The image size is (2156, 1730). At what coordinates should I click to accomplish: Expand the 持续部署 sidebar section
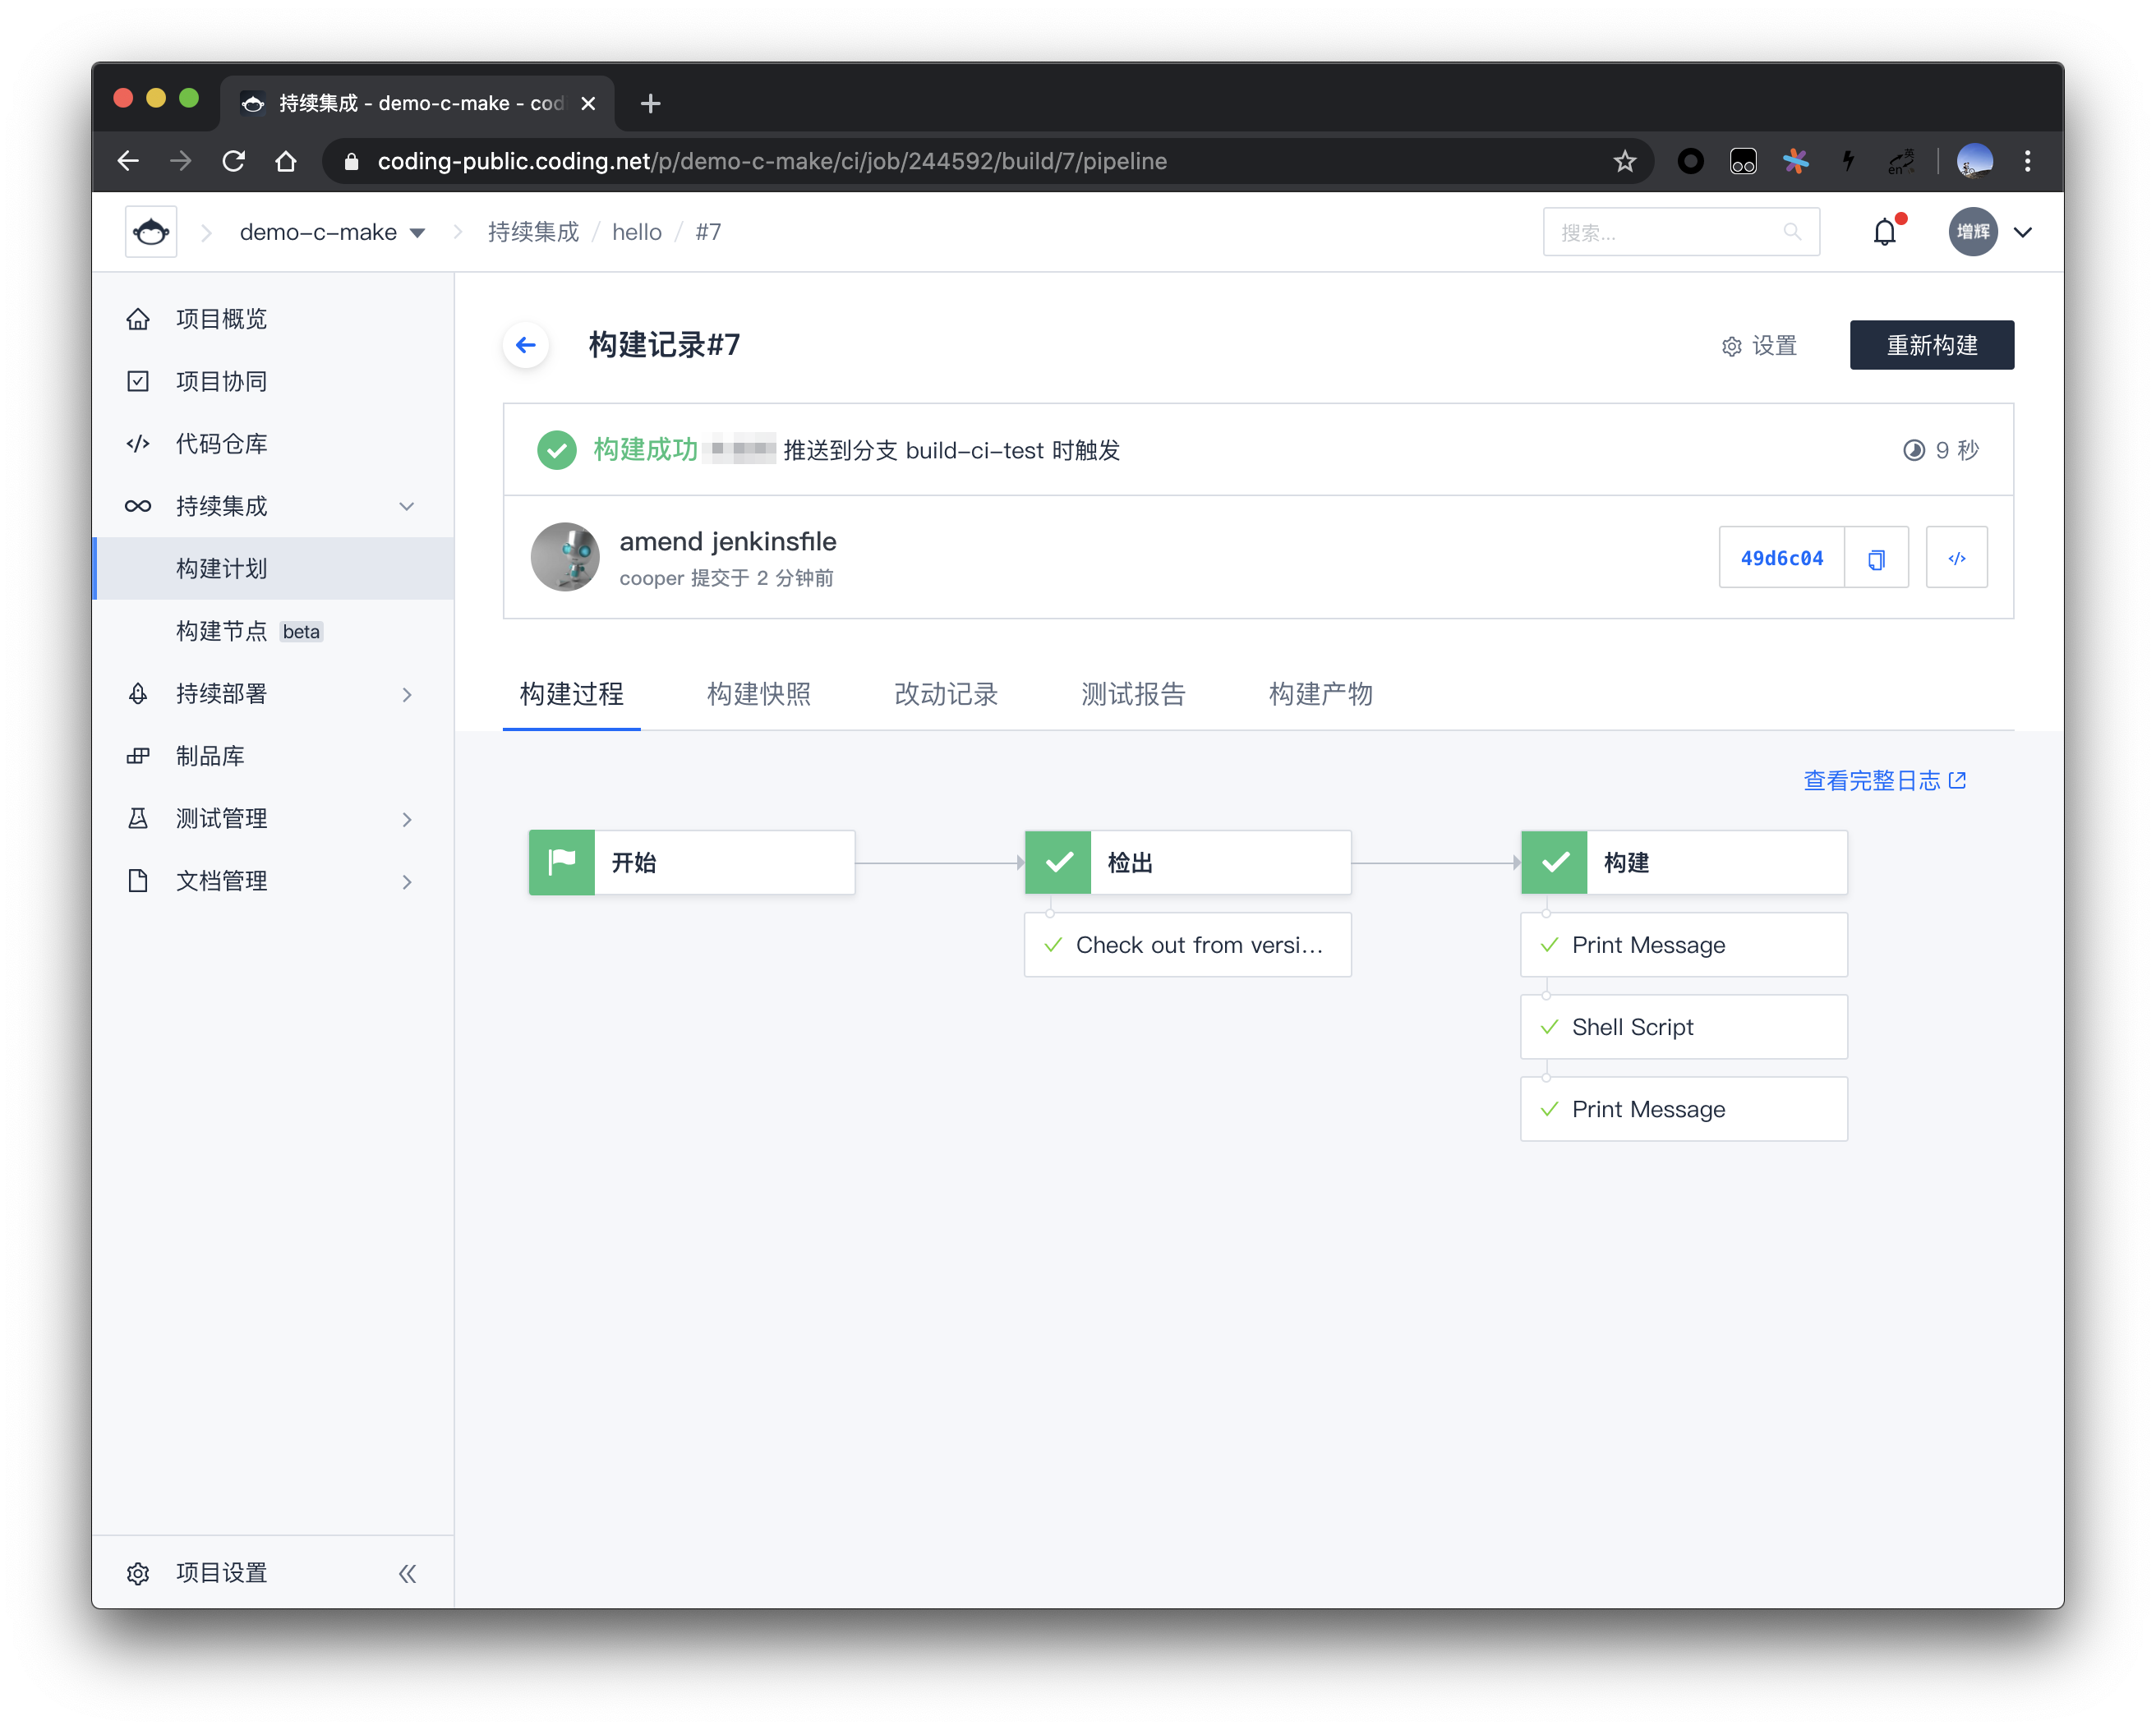tap(407, 694)
